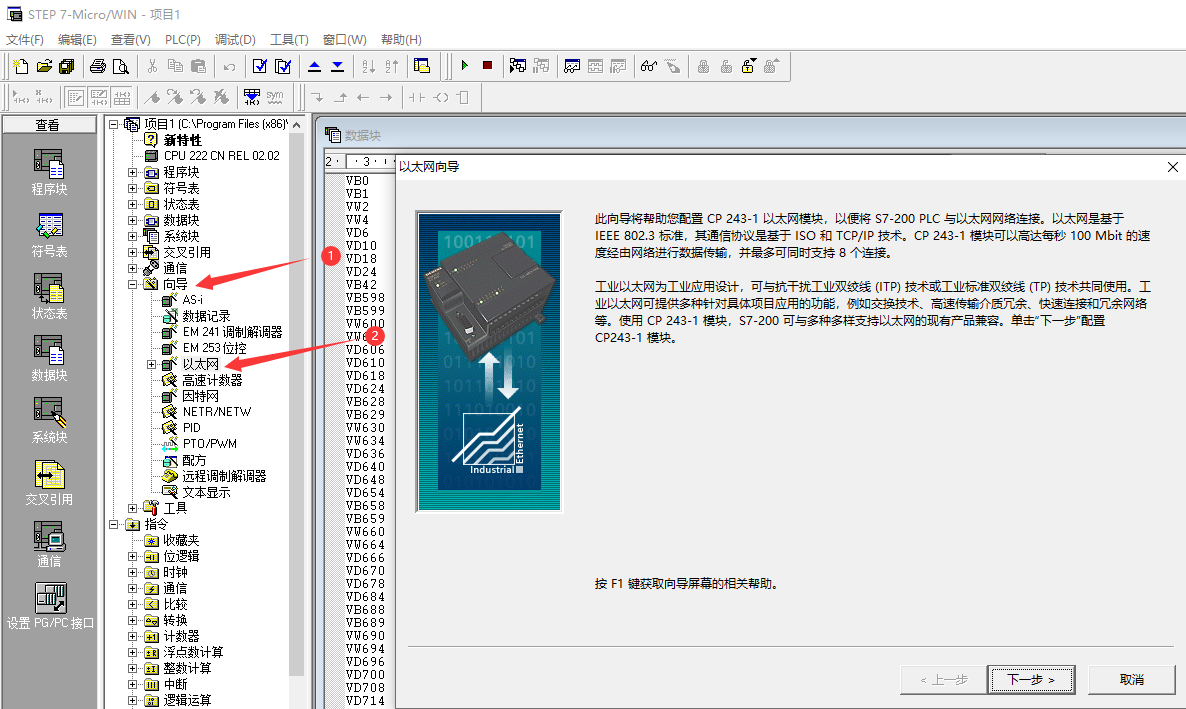The width and height of the screenshot is (1186, 709).
Task: Collapse the 向导 tree node
Action: tap(132, 285)
